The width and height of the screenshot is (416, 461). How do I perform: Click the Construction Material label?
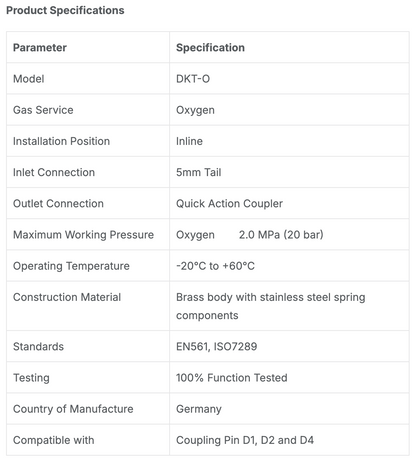[x=67, y=297]
